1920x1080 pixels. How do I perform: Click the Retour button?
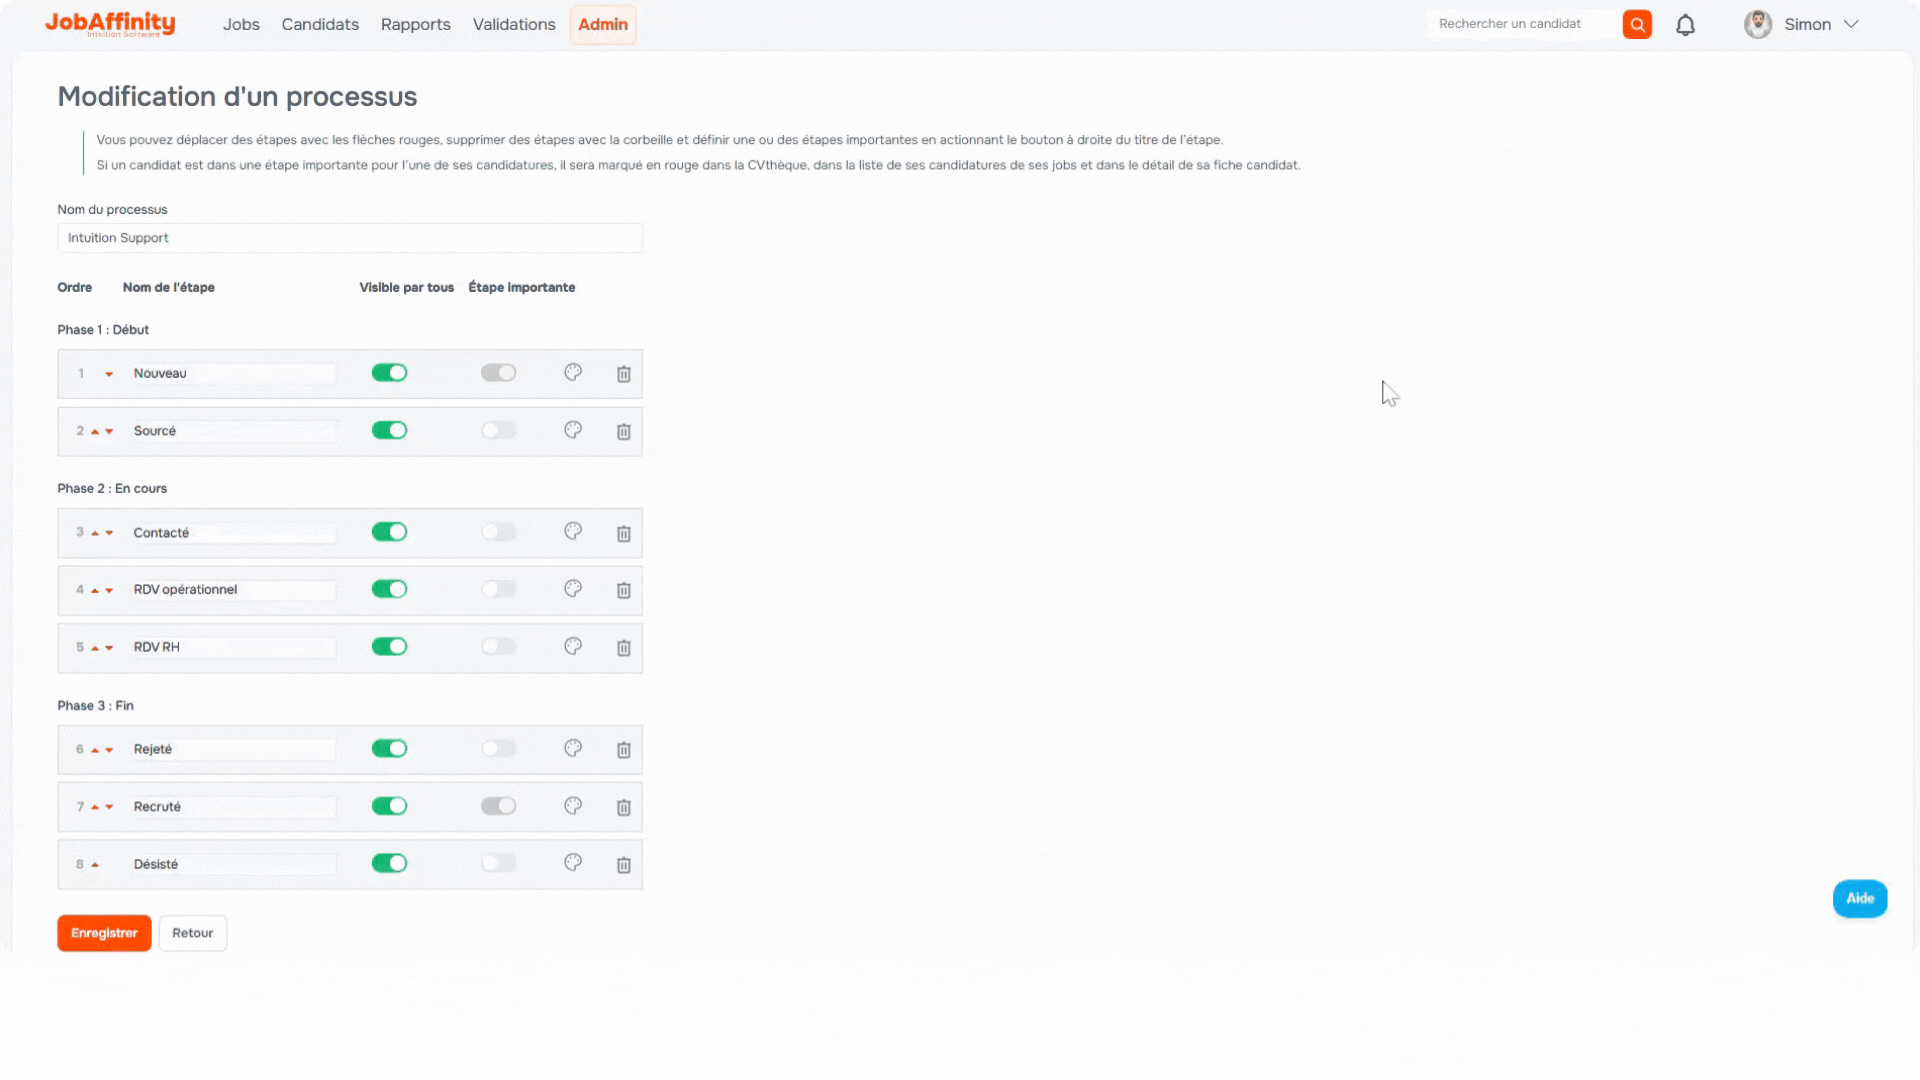[192, 933]
